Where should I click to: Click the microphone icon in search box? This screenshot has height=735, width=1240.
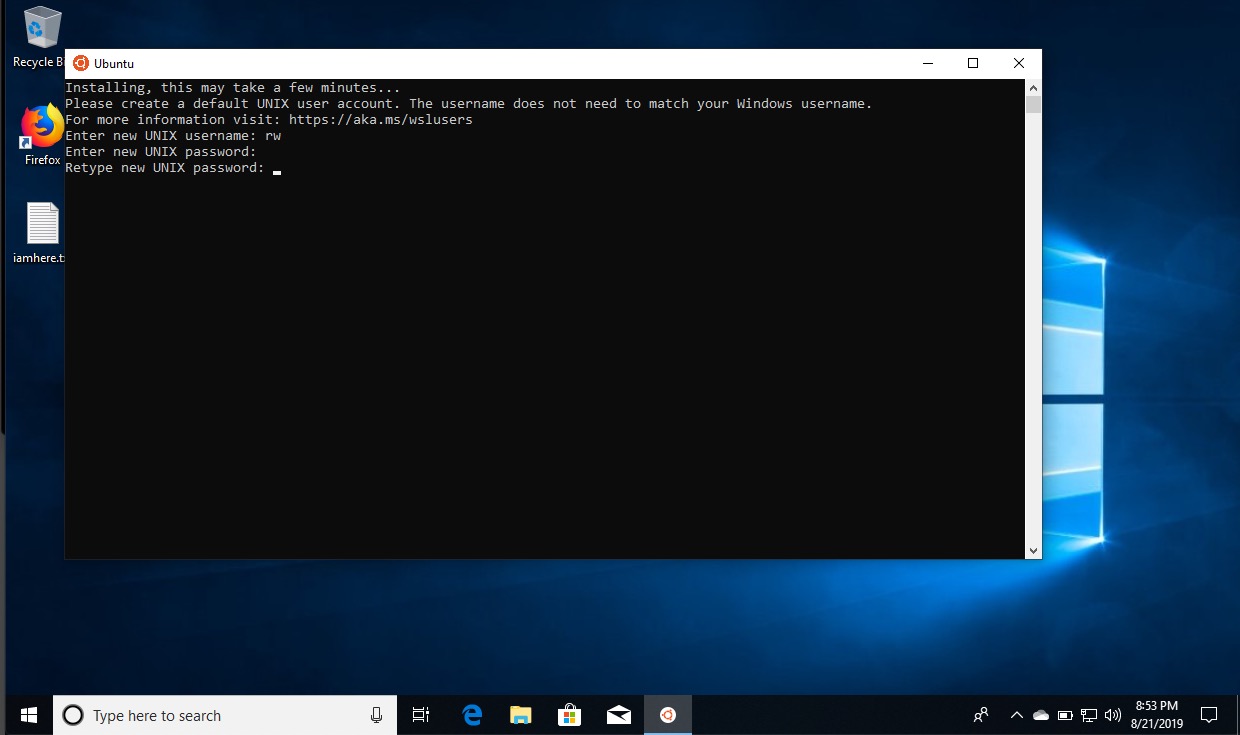[376, 715]
